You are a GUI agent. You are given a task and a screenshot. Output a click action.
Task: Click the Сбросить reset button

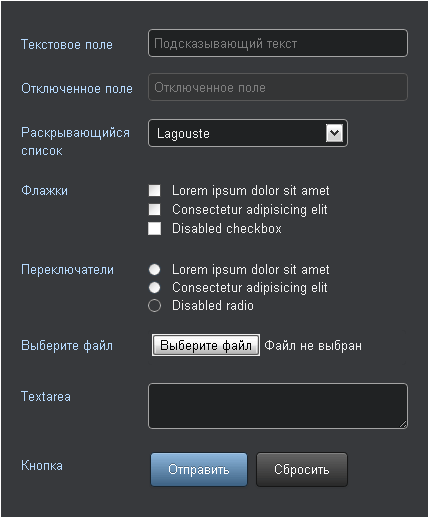pos(302,469)
